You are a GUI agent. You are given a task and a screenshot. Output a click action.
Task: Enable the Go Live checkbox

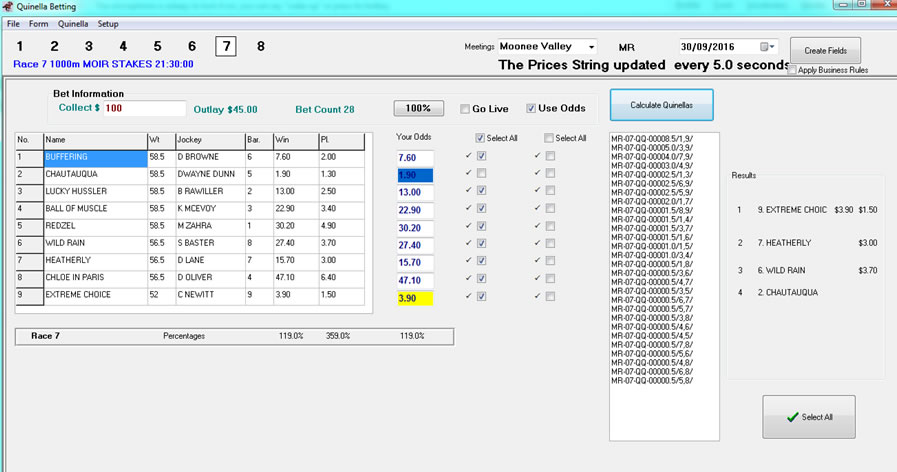click(x=465, y=109)
